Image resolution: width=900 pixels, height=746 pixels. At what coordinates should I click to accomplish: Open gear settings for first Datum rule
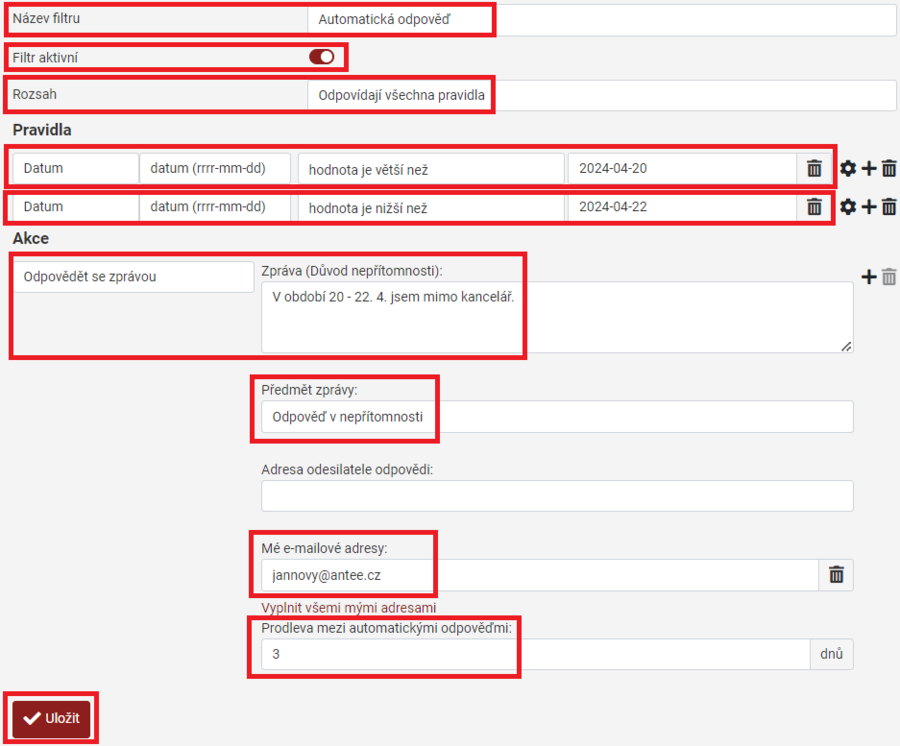click(x=848, y=169)
